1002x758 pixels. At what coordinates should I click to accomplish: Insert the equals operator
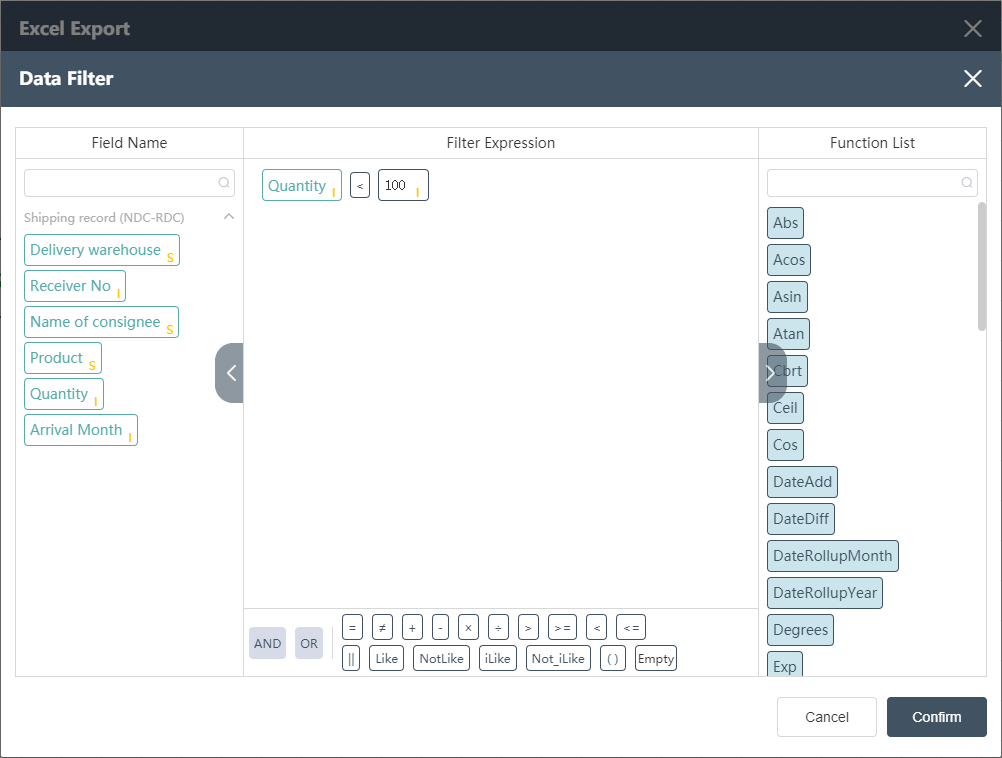352,628
